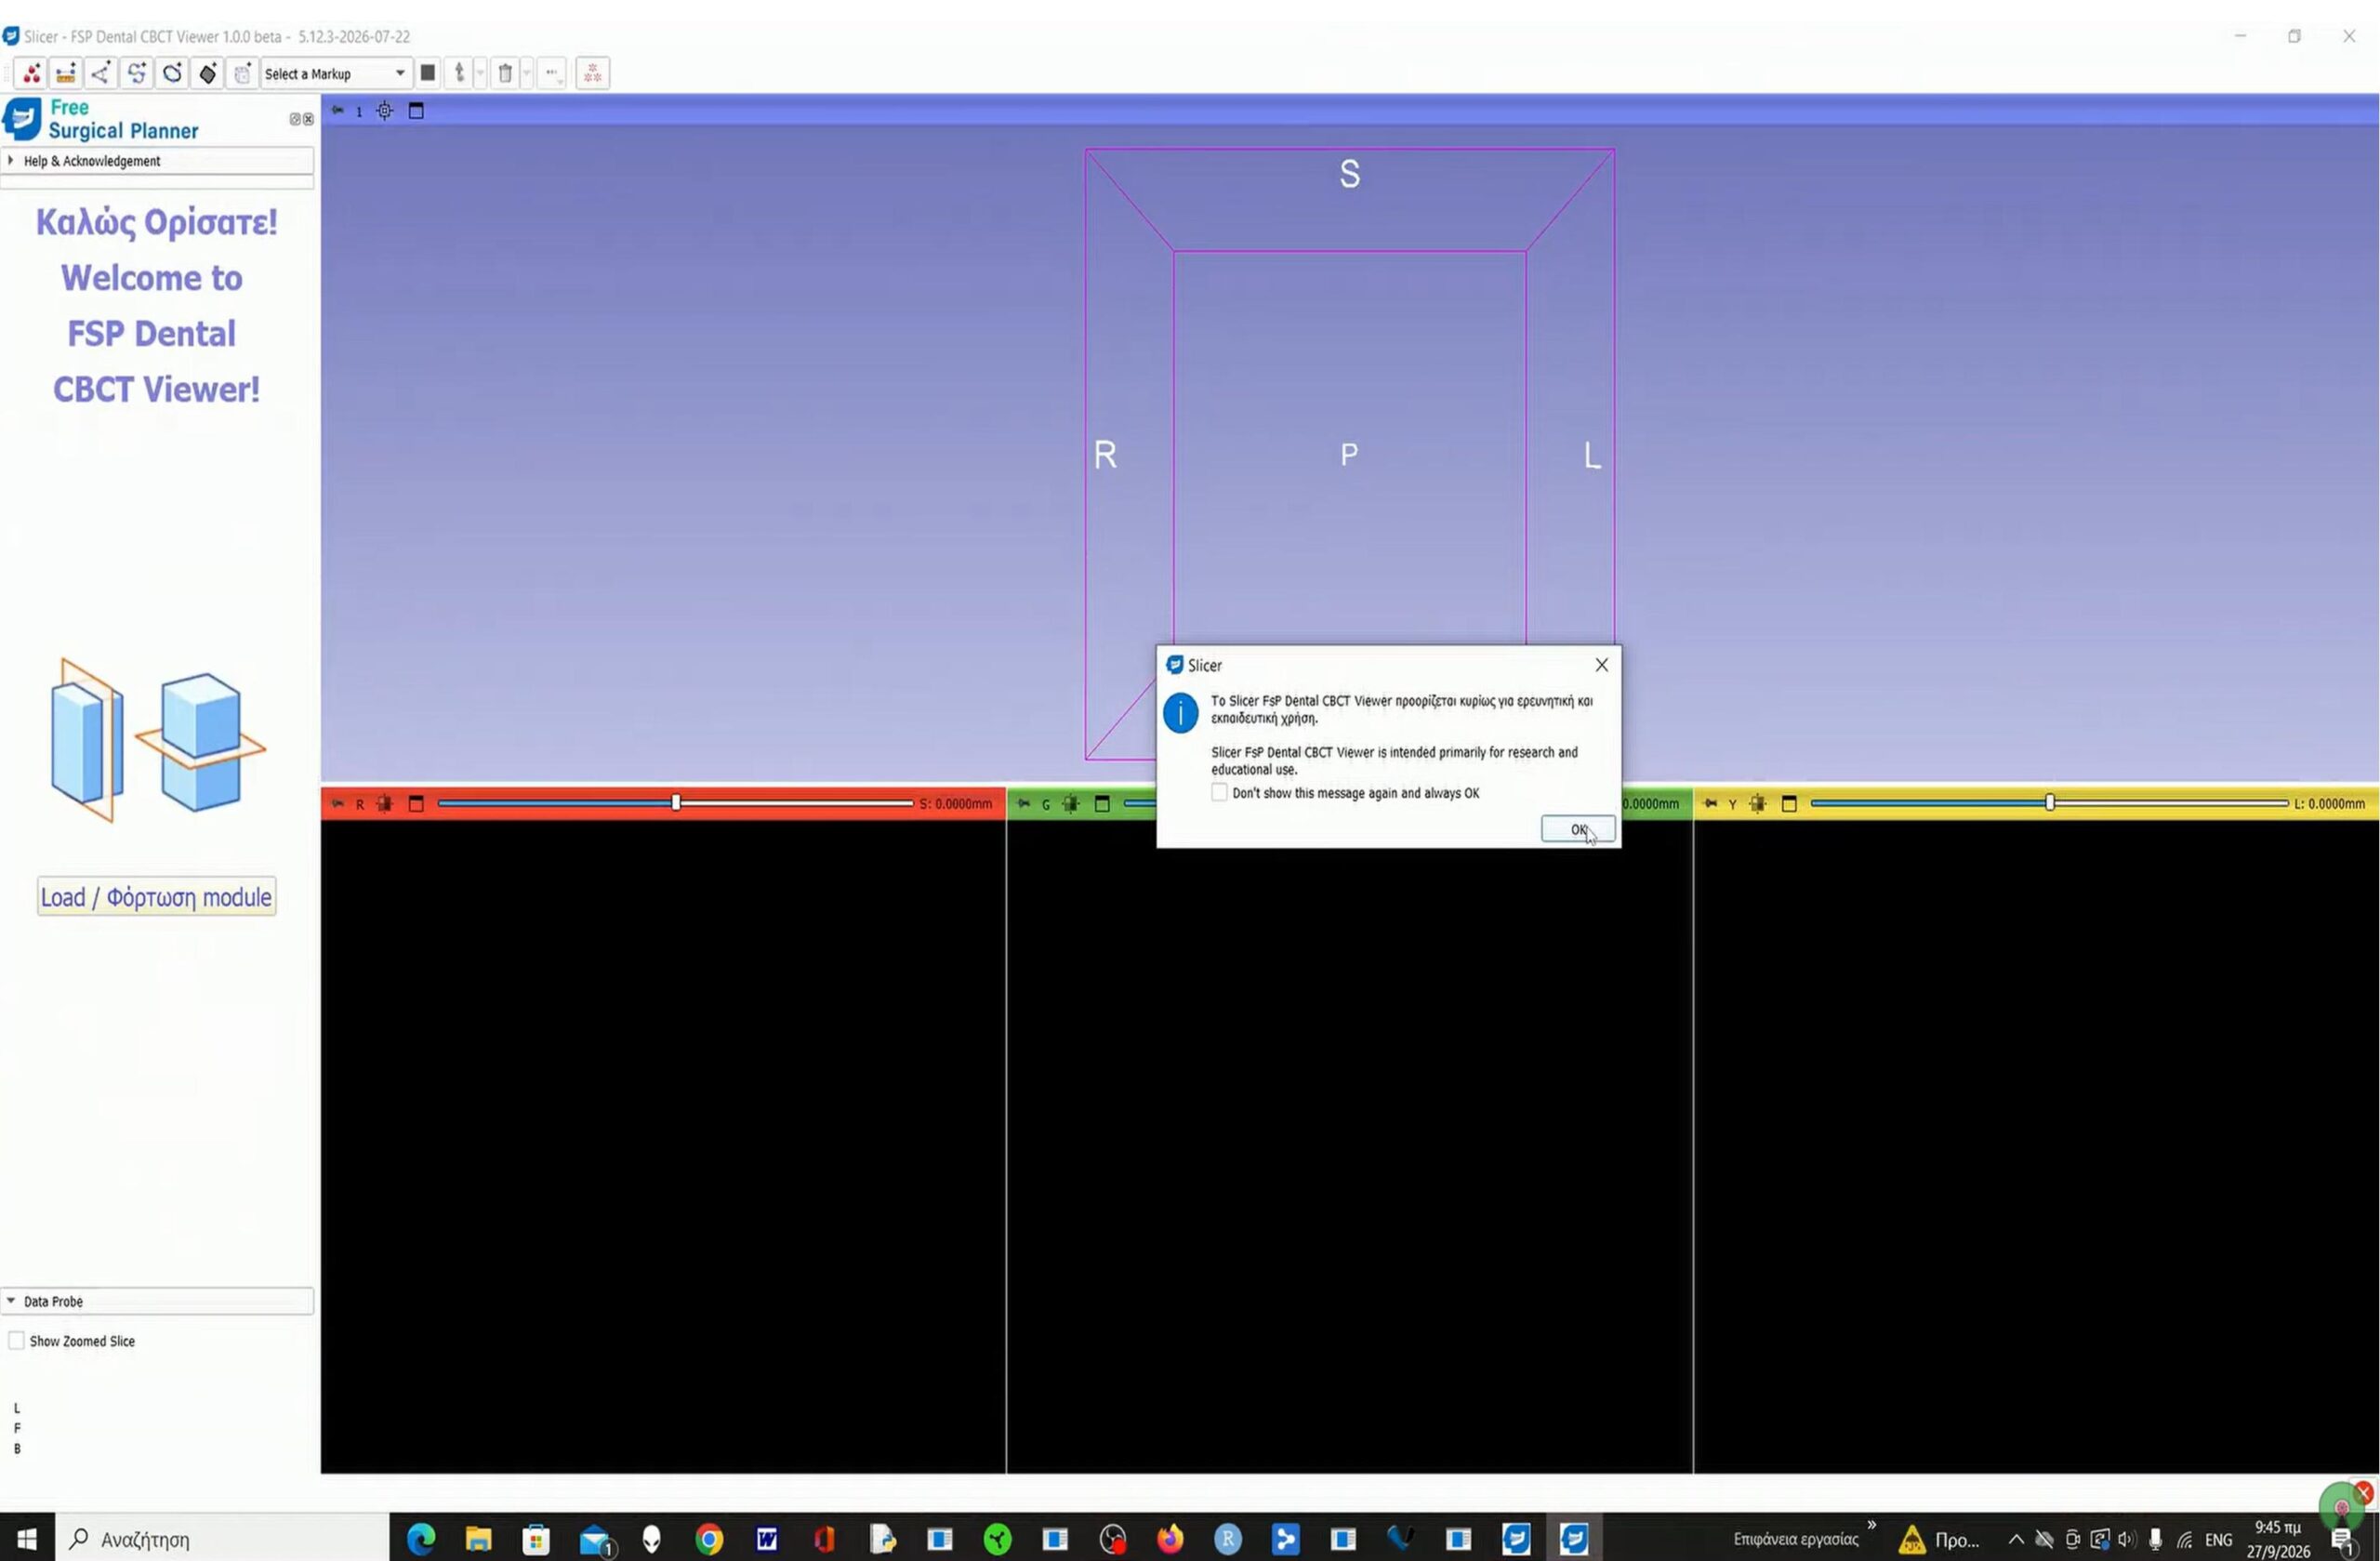Image resolution: width=2380 pixels, height=1561 pixels.
Task: Click the L orientation label in 3D view
Action: pos(1592,456)
